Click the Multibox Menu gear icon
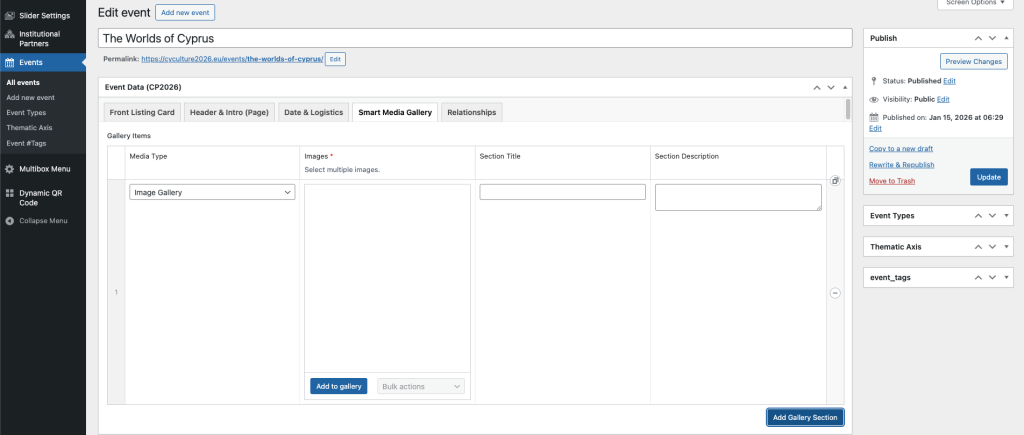Viewport: 1024px width, 435px height. (10, 169)
